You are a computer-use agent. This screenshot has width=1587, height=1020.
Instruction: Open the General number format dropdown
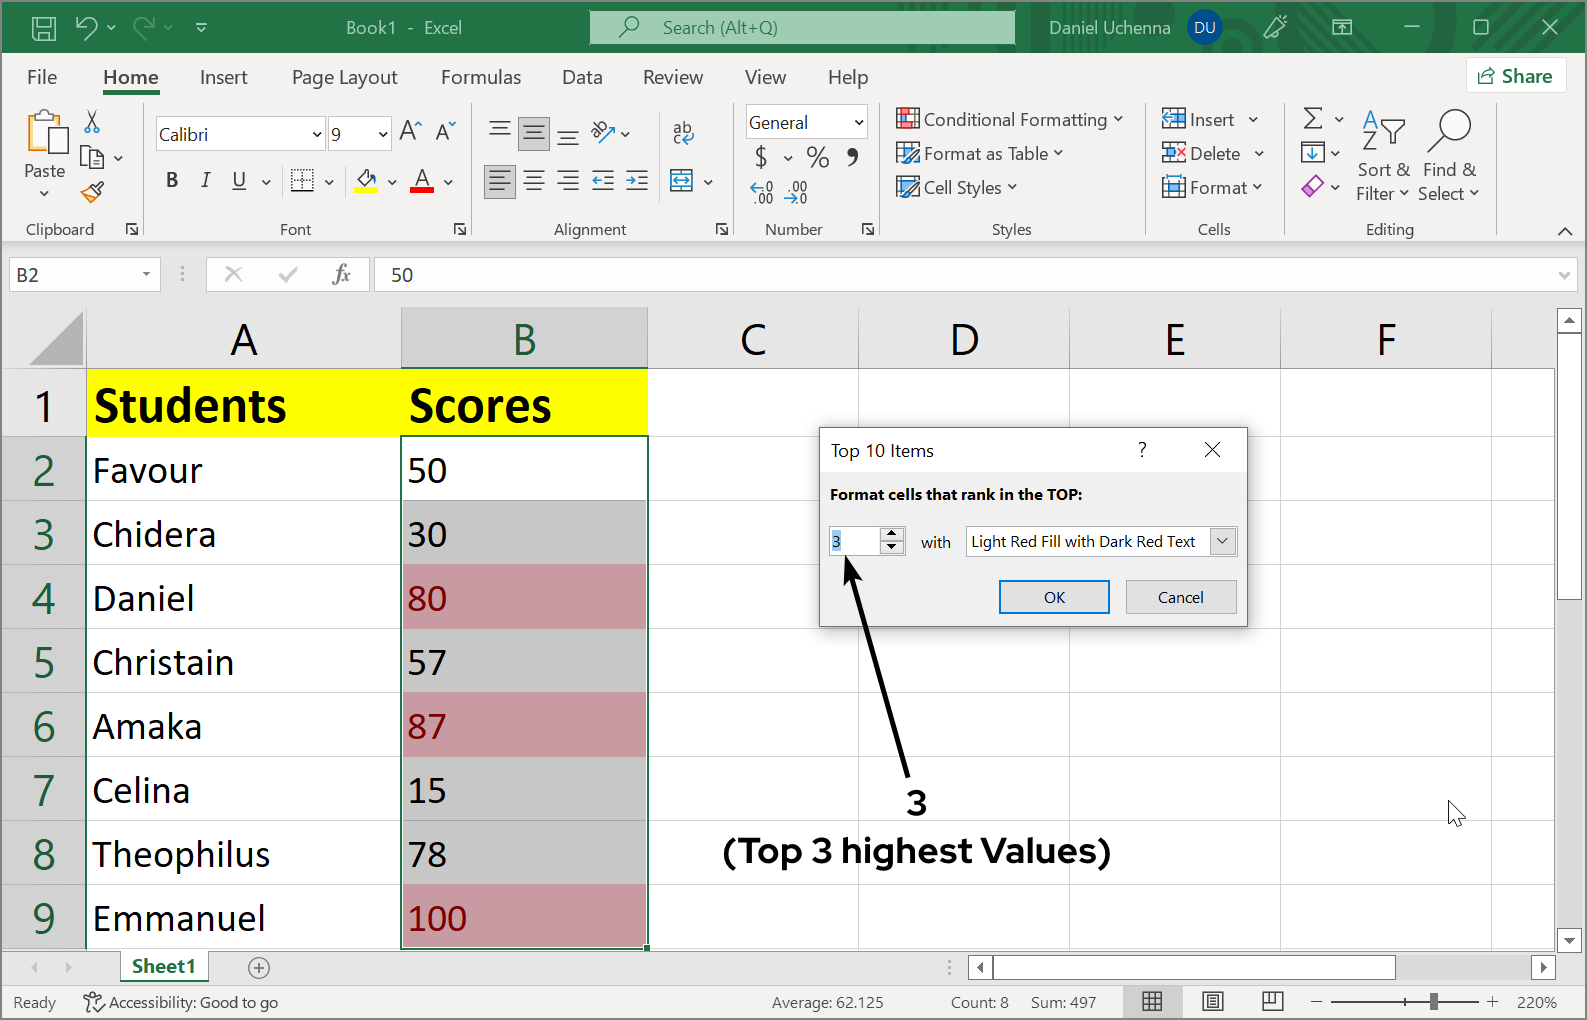pyautogui.click(x=858, y=122)
